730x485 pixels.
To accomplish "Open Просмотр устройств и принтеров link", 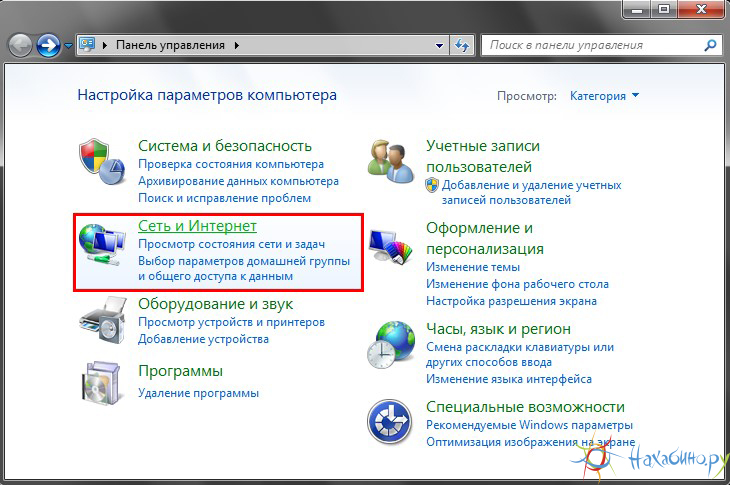I will coord(231,323).
